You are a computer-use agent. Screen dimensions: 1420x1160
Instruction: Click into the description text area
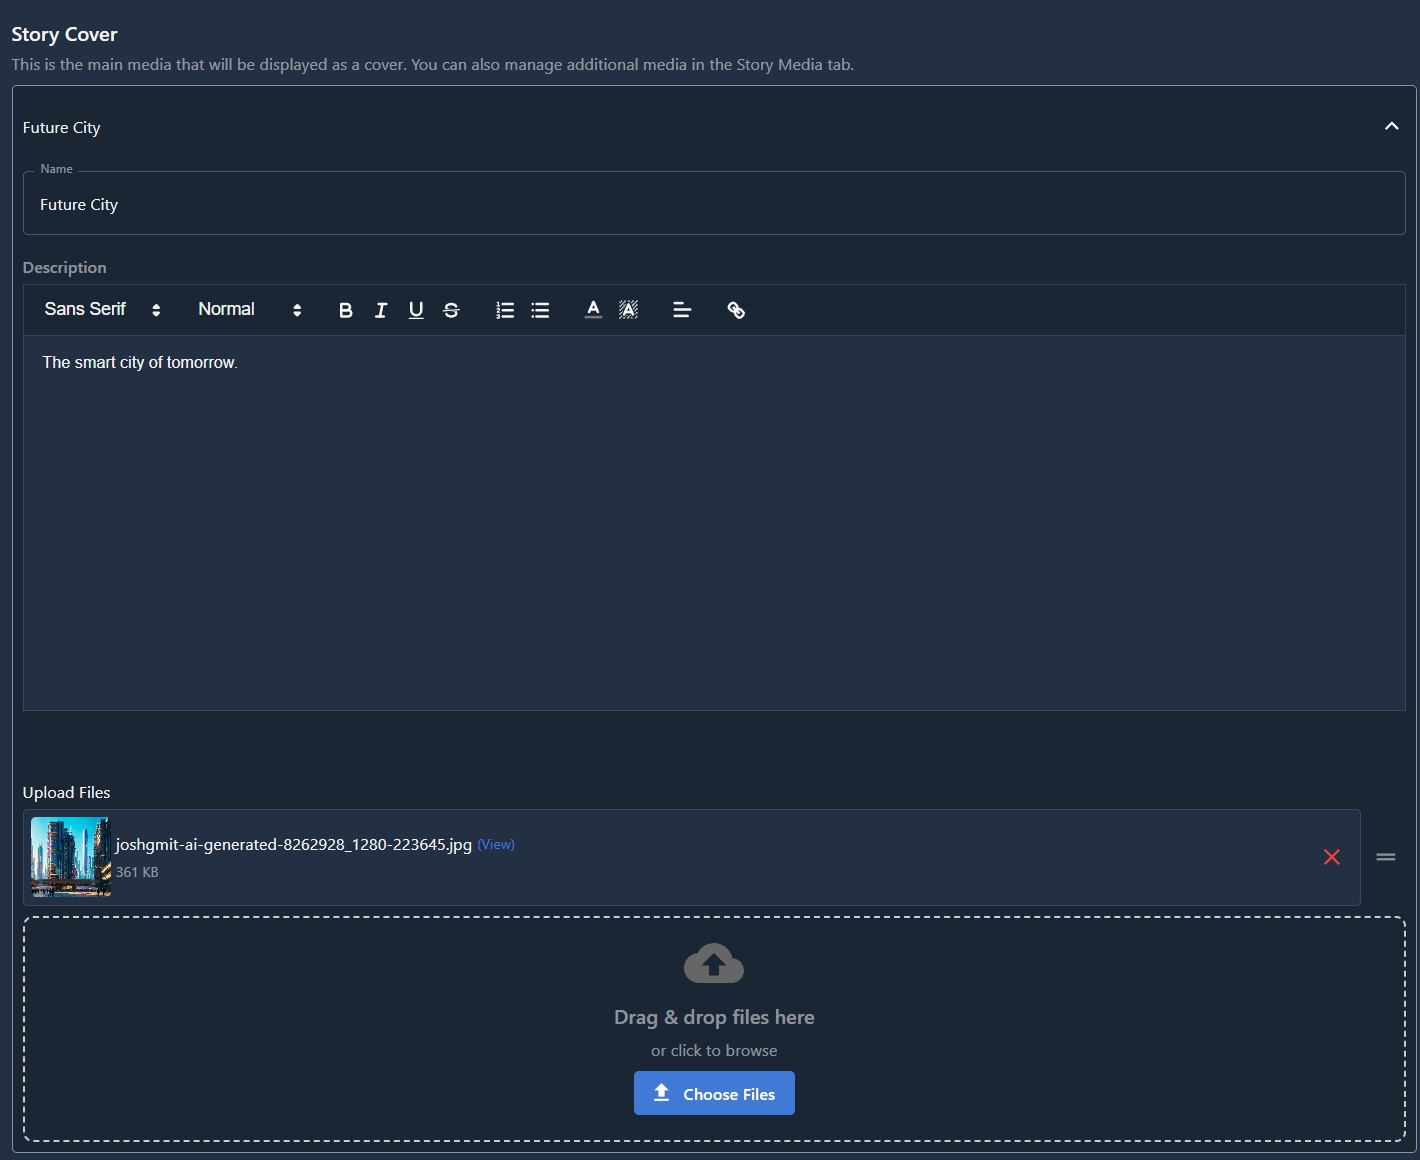(713, 520)
